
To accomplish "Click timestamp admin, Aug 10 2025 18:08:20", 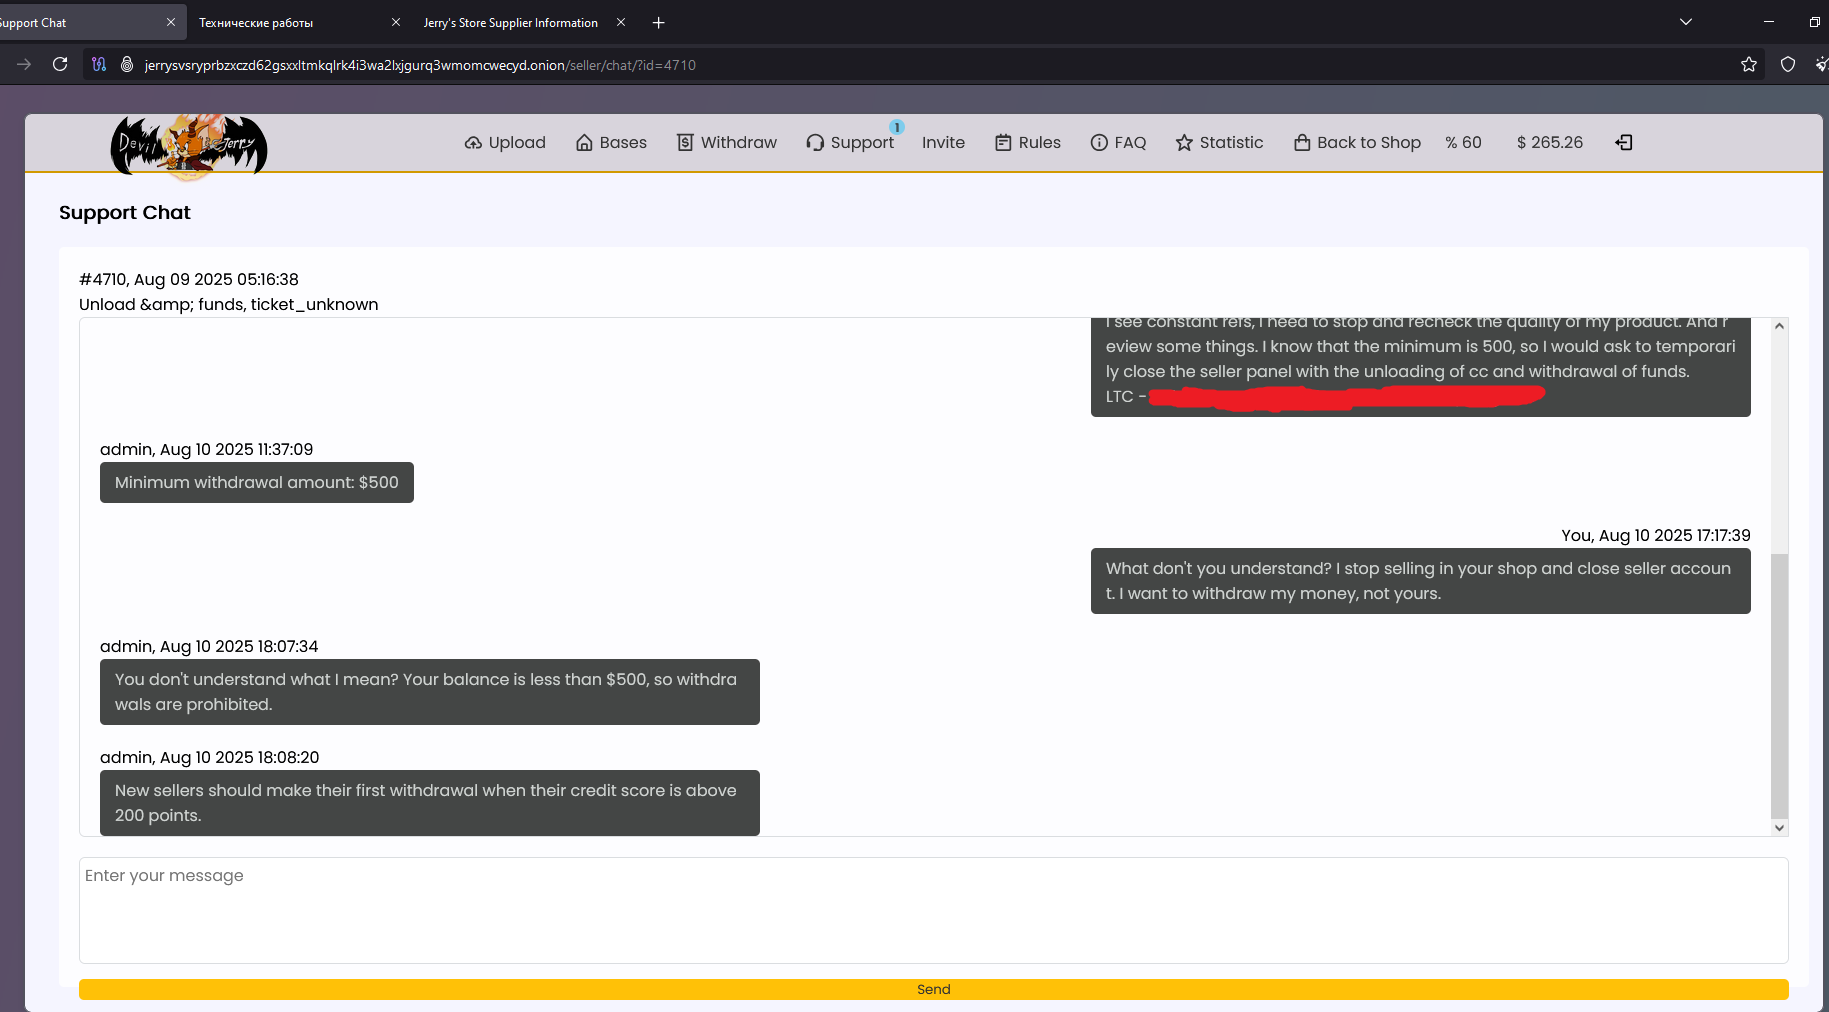I will pos(210,757).
